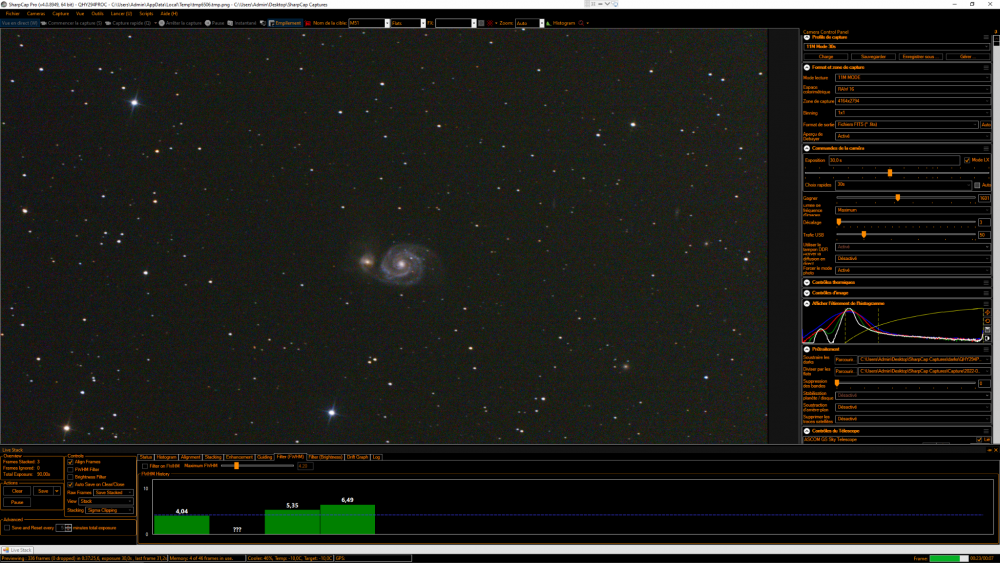Open Profils de capture panel menu icon
The image size is (1000, 563).
click(x=986, y=37)
